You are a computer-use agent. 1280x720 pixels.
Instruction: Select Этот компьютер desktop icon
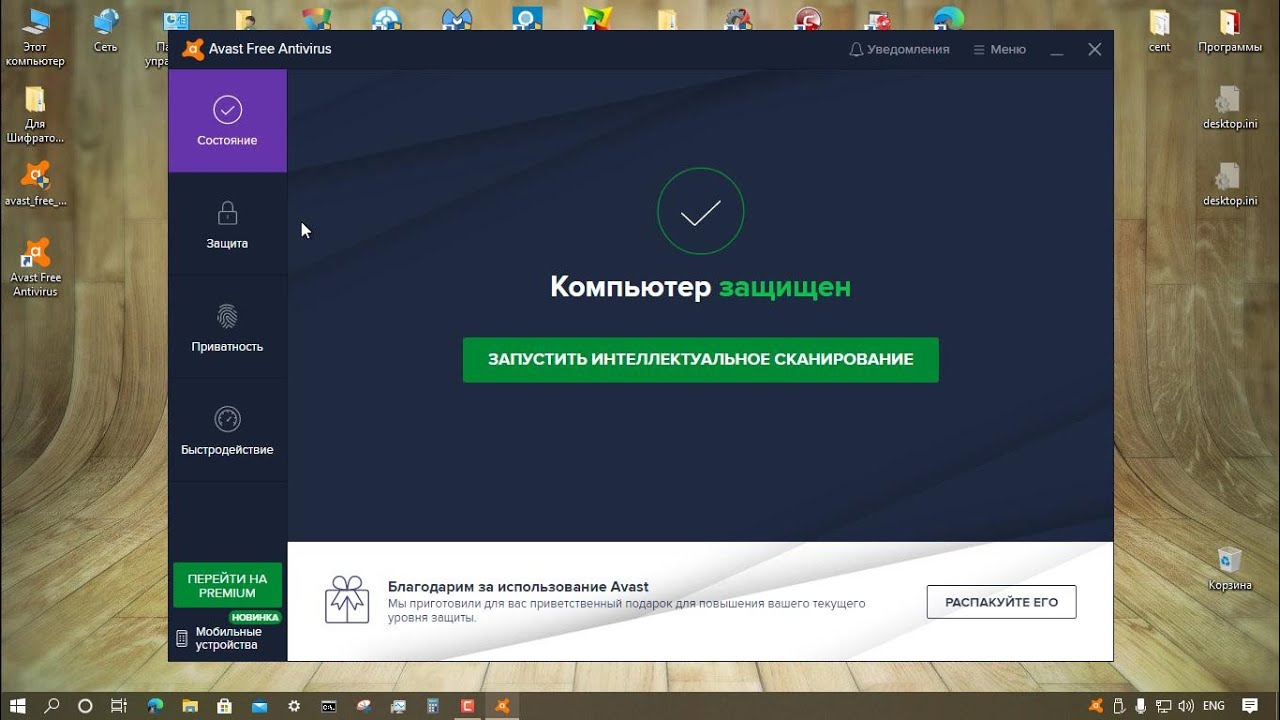(x=35, y=36)
